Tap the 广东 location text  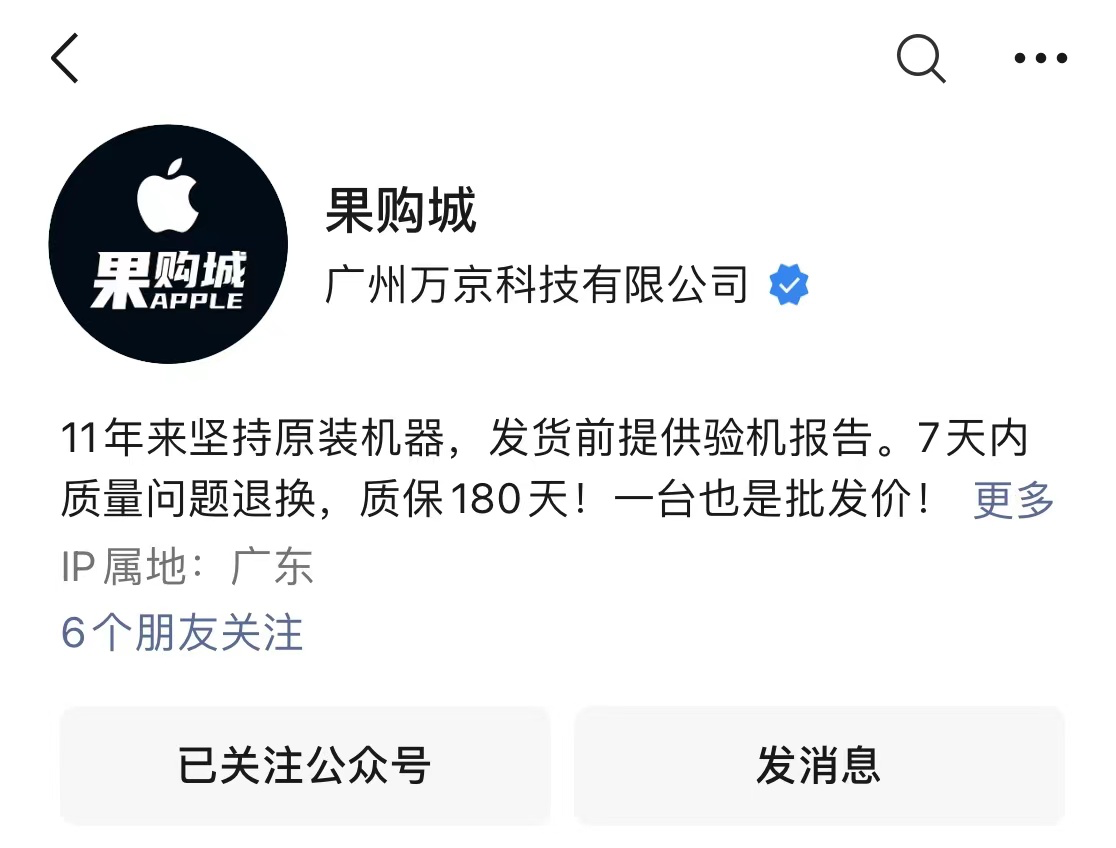[271, 567]
